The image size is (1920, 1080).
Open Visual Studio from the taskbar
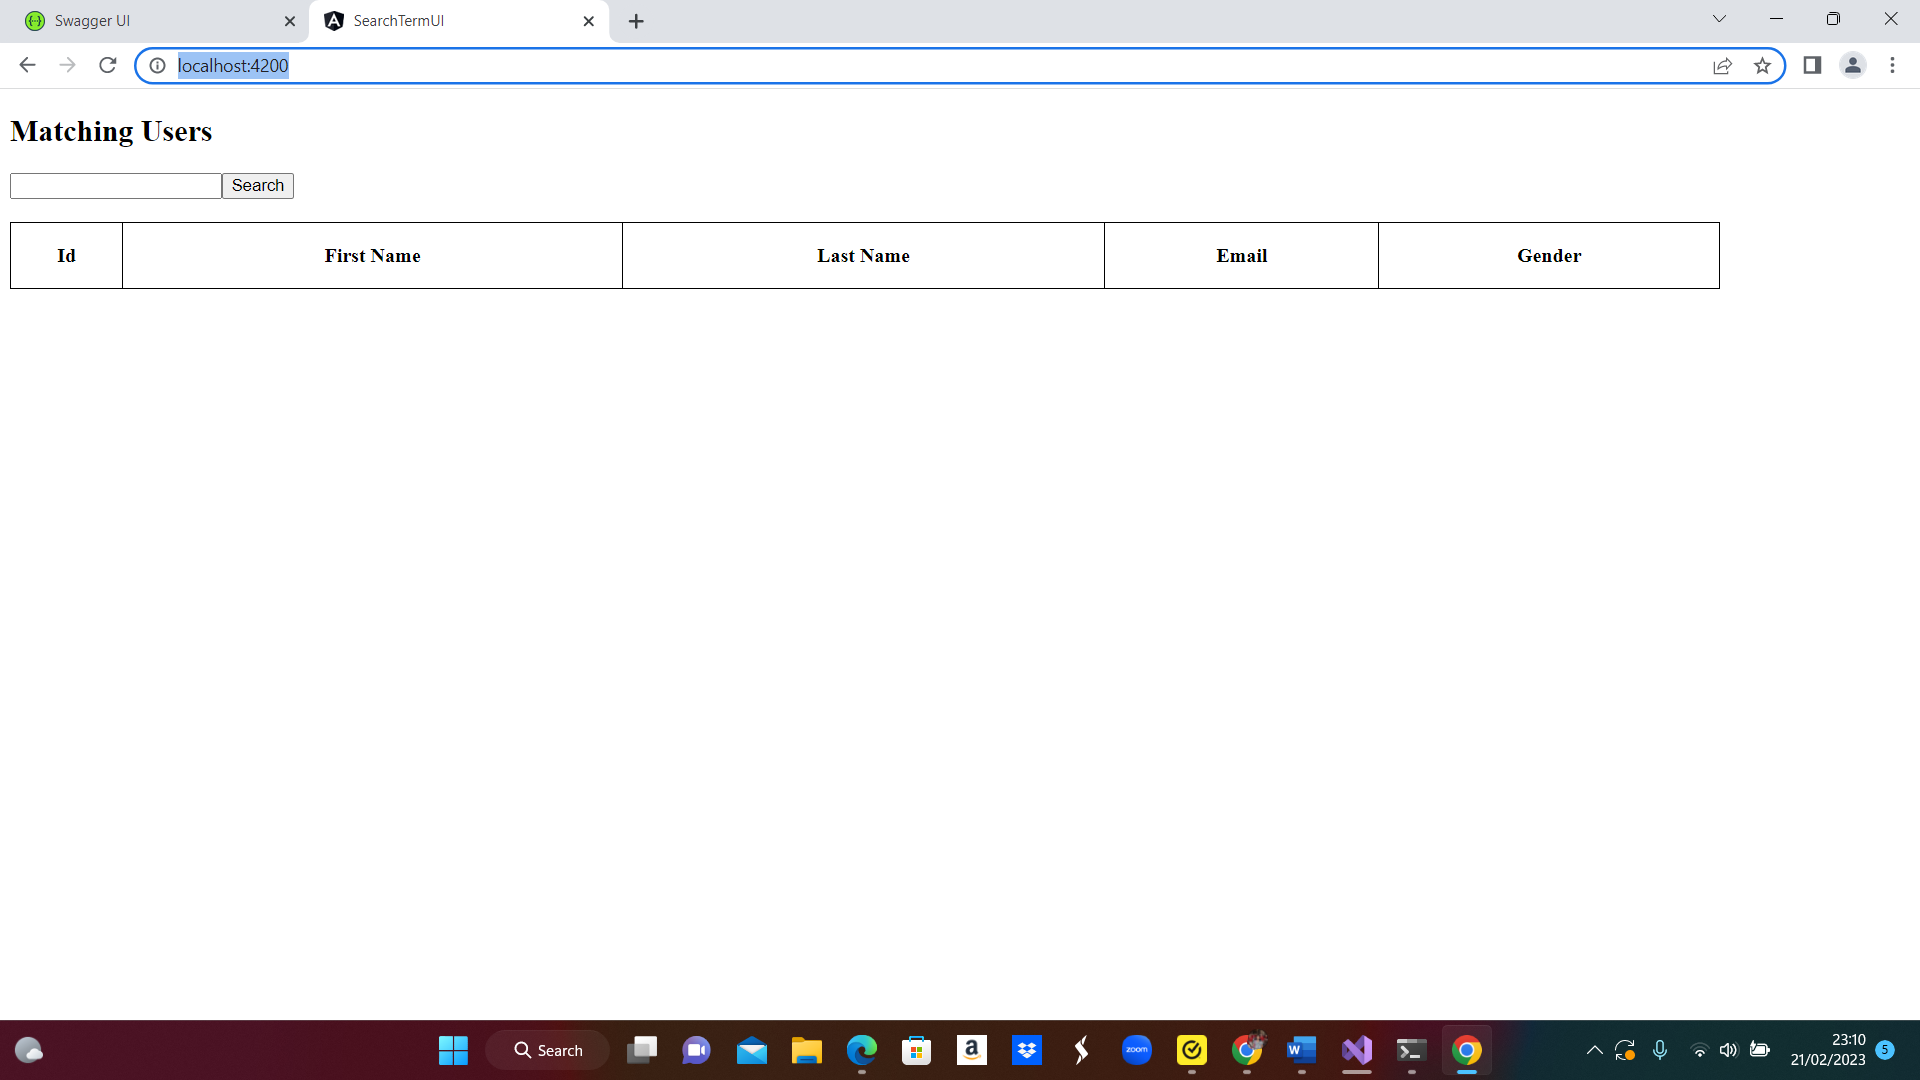click(1355, 1050)
